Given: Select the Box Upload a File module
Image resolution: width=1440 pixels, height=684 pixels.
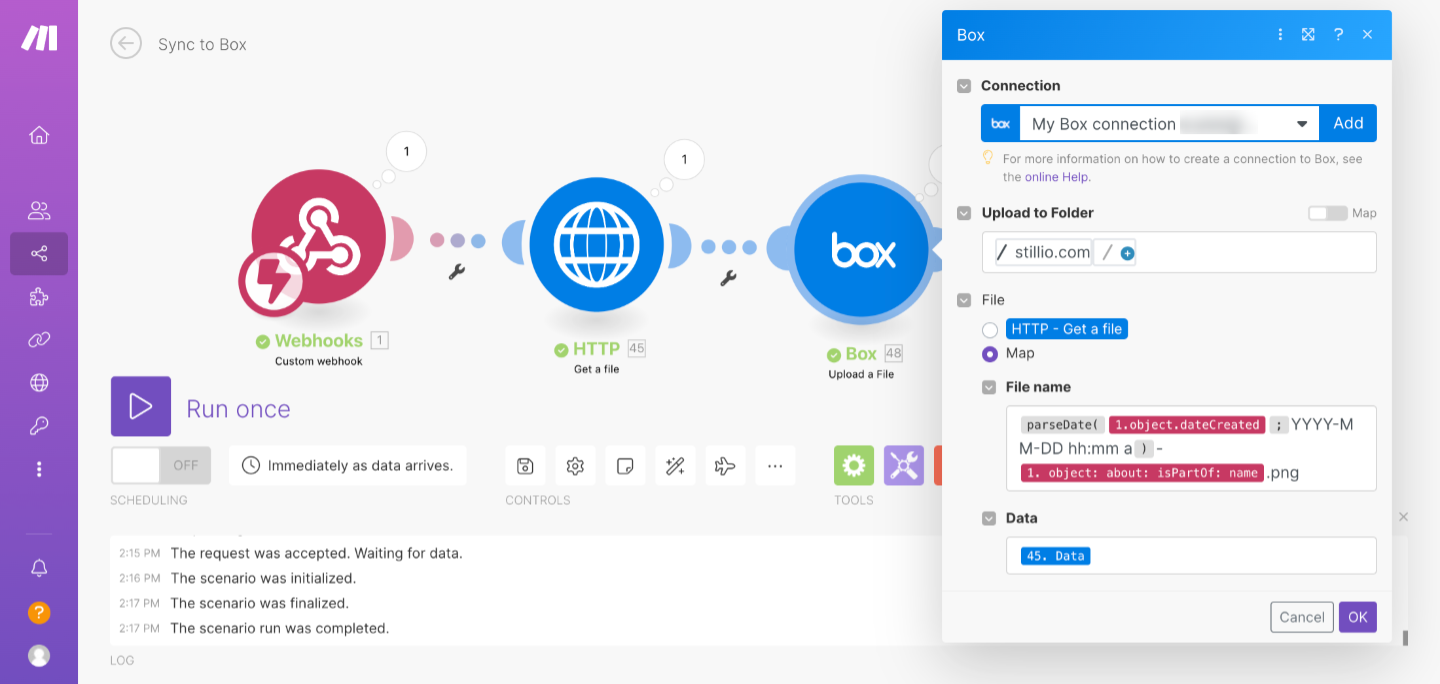Looking at the screenshot, I should (863, 250).
